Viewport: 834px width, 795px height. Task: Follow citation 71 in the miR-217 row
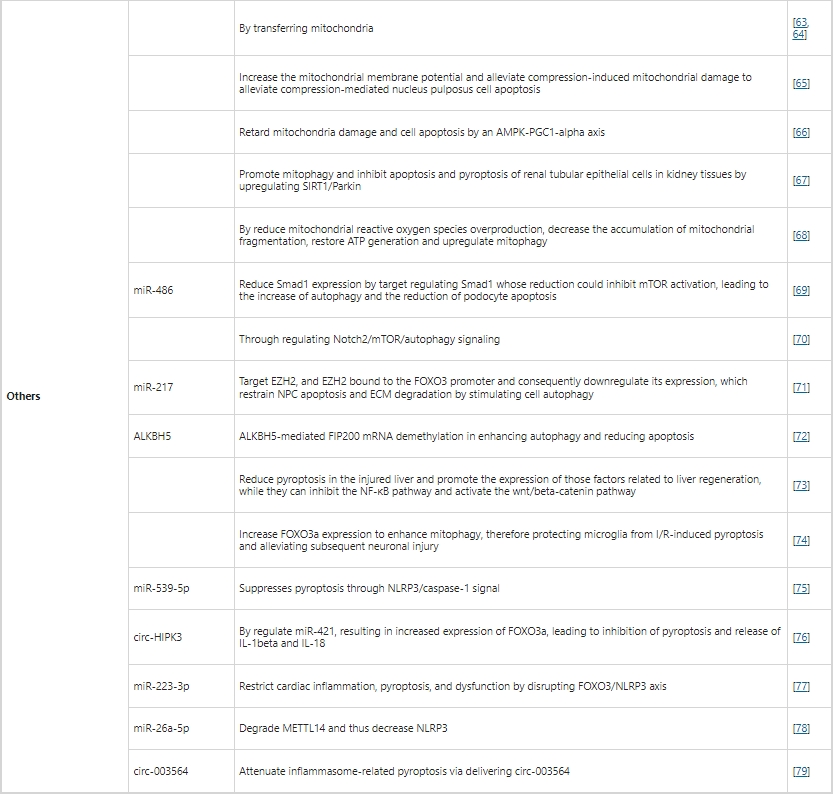(x=801, y=388)
